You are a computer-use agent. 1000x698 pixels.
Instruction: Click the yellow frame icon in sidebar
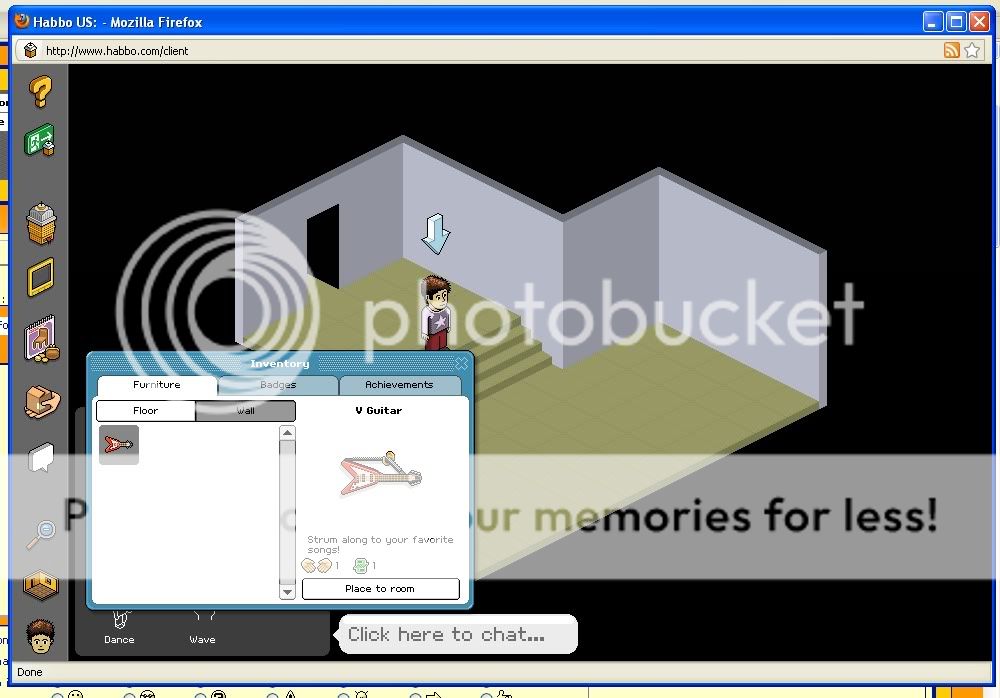(x=40, y=279)
